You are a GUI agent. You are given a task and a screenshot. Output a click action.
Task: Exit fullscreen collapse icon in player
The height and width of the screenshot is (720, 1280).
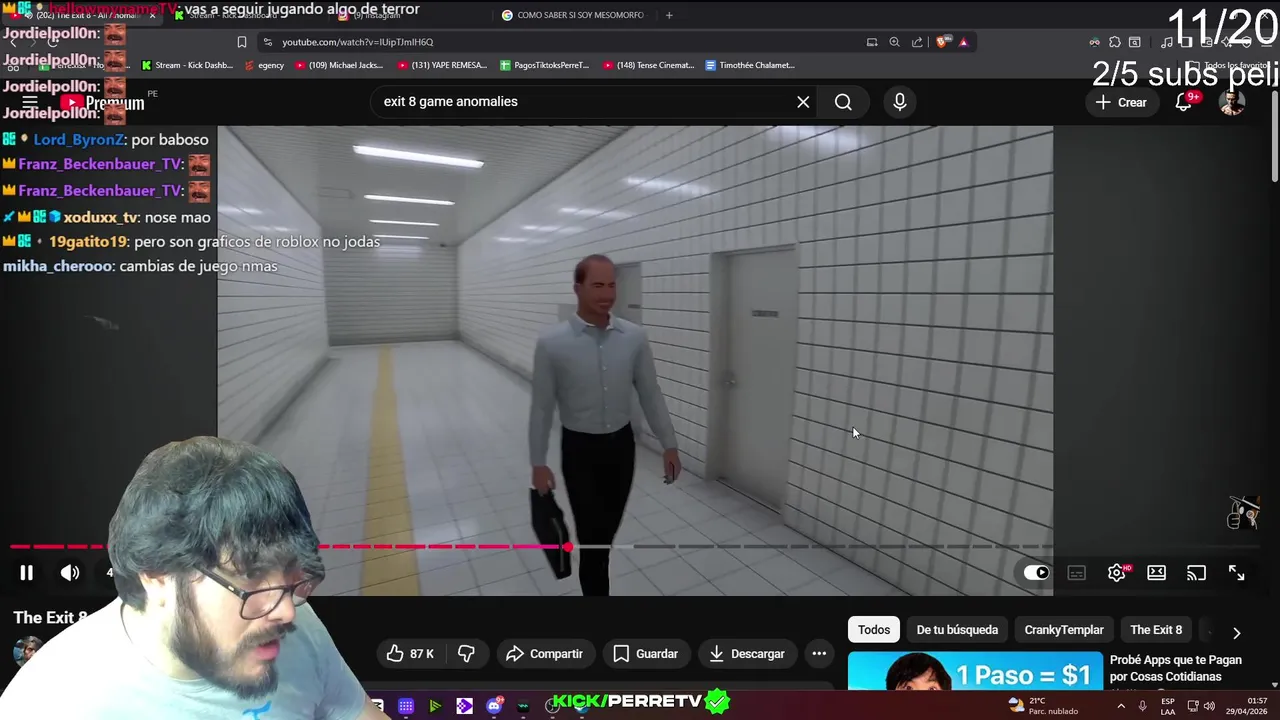[1237, 573]
